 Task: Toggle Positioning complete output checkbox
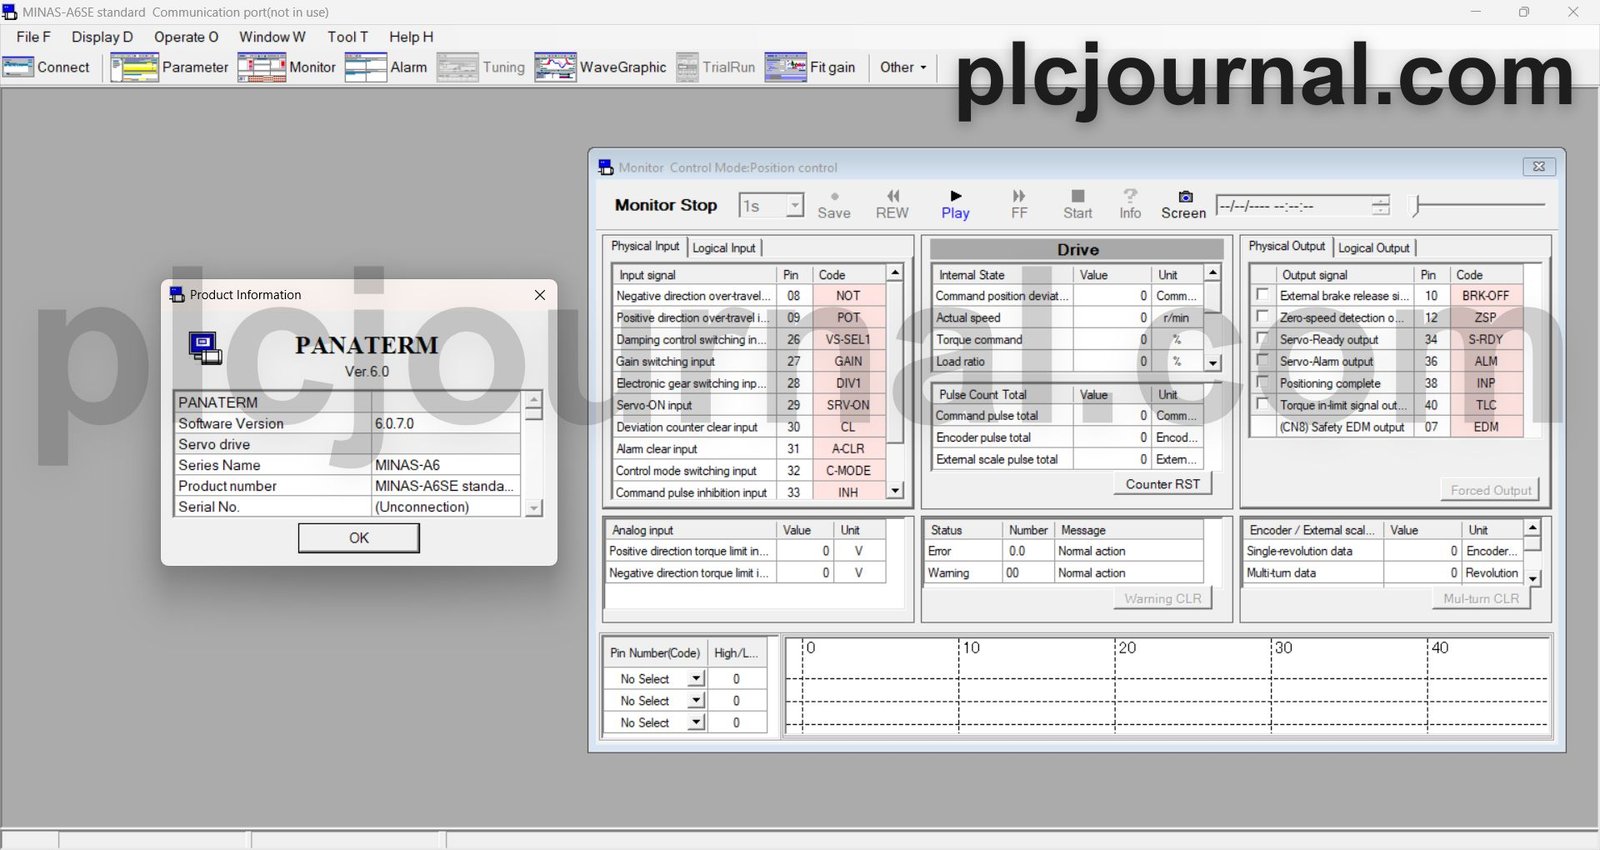pos(1262,382)
